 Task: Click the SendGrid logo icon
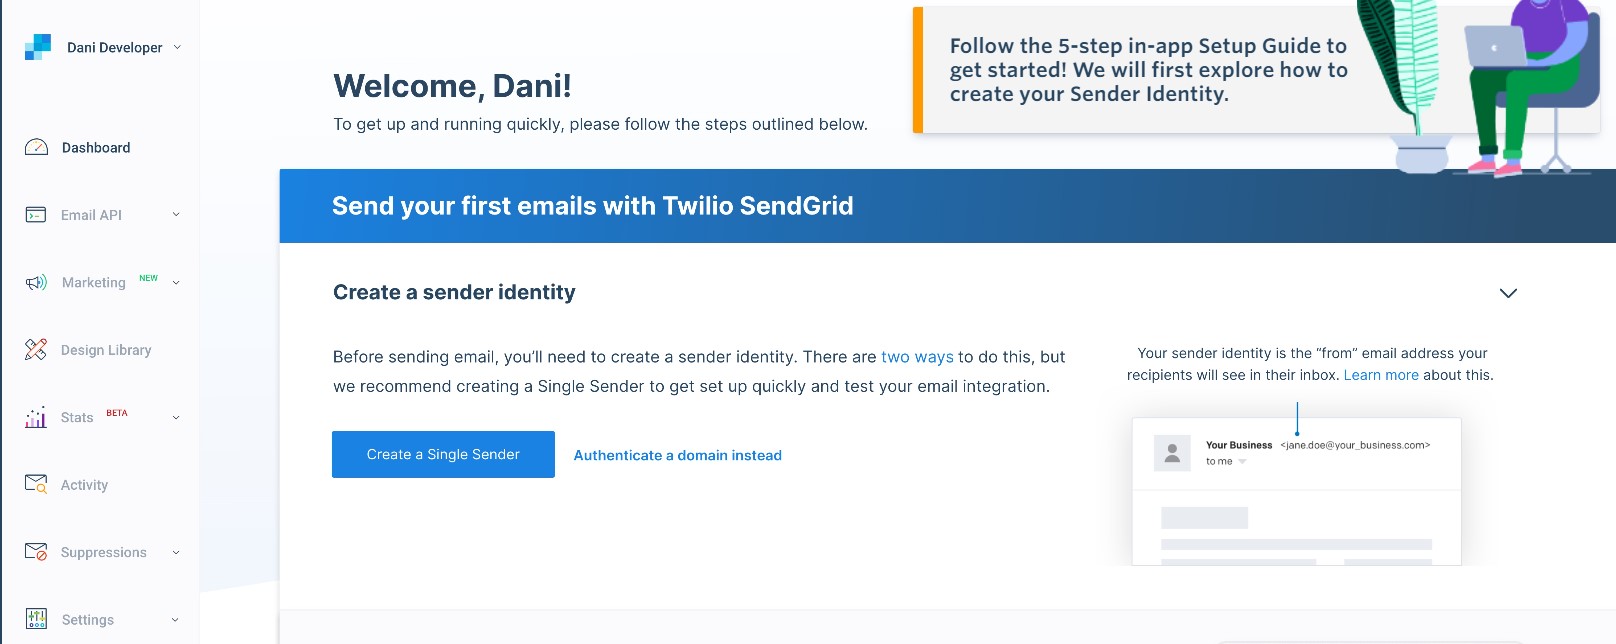click(x=38, y=47)
